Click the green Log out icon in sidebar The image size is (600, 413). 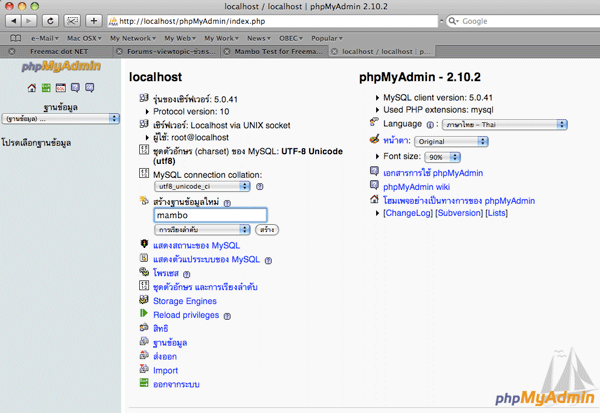point(47,88)
